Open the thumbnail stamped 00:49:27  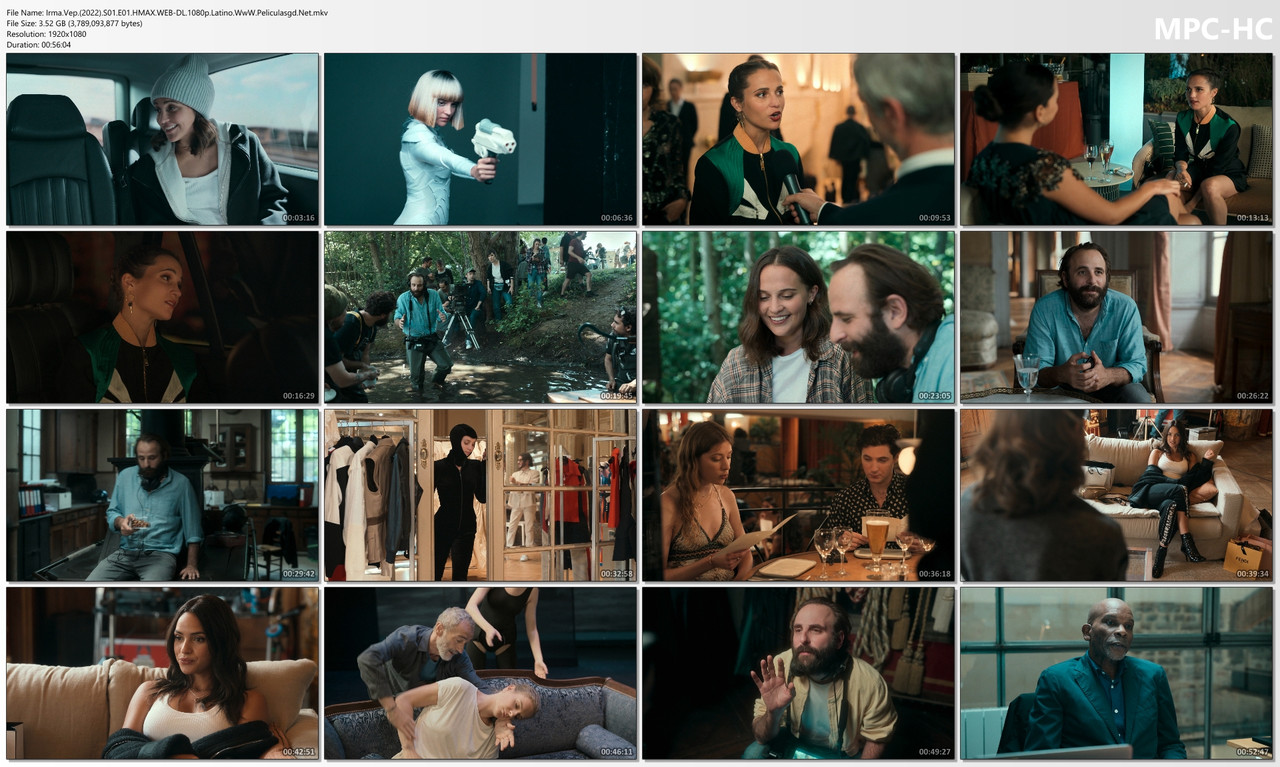[798, 673]
